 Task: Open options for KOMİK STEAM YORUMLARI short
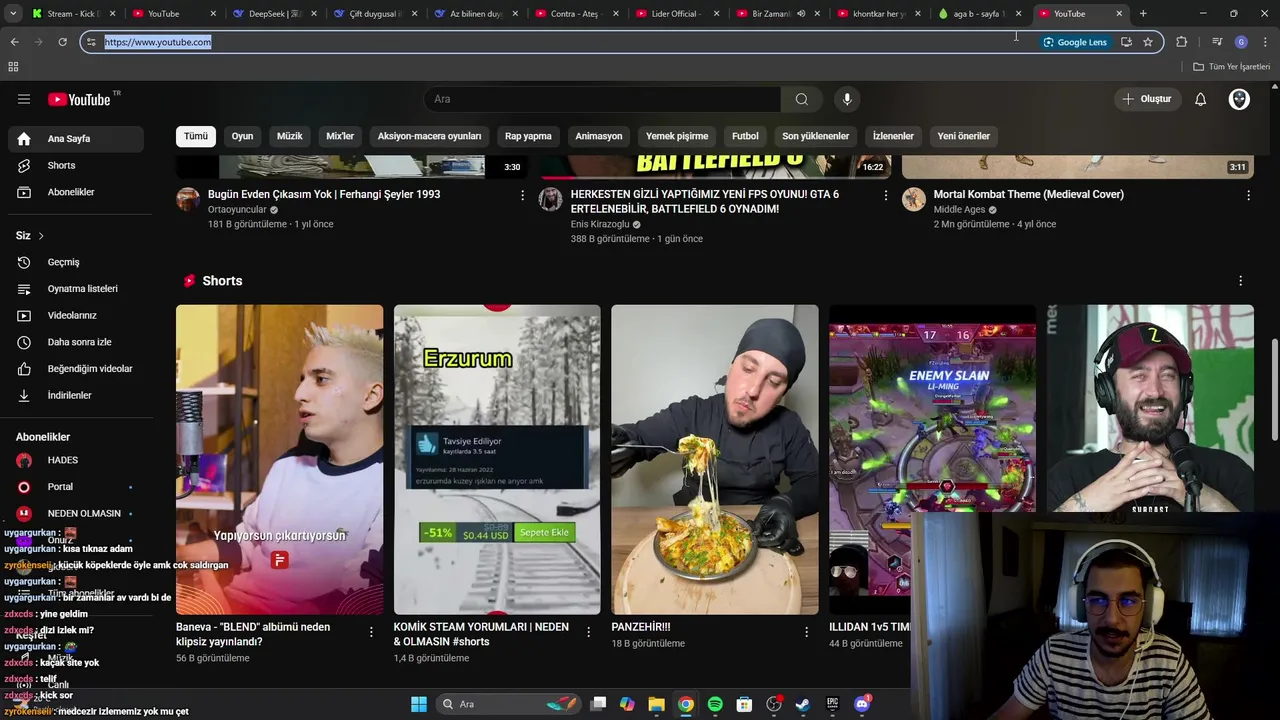pos(588,632)
